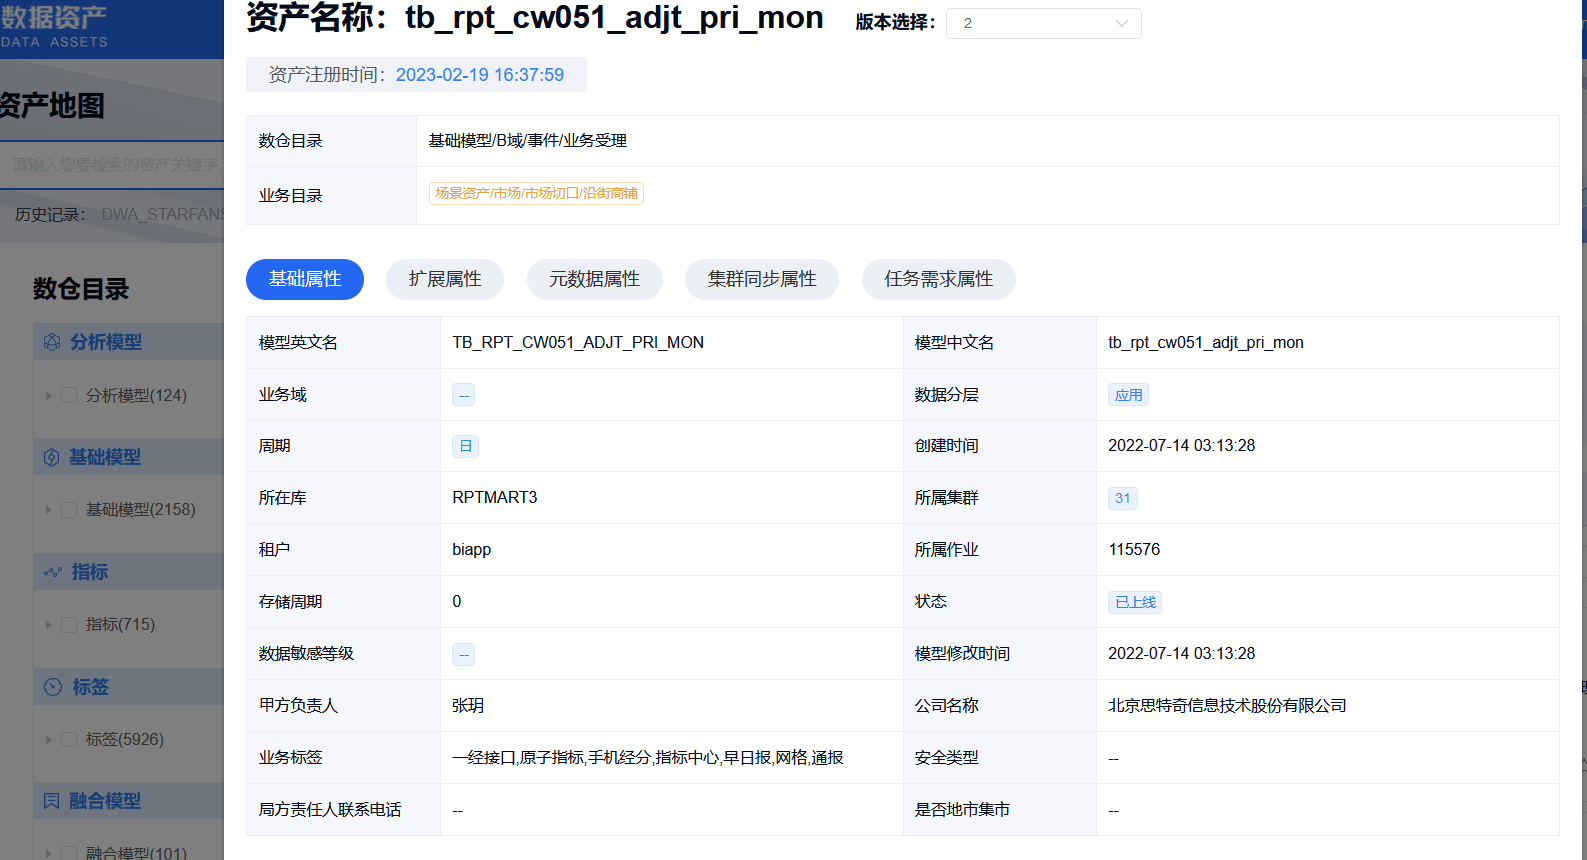This screenshot has width=1587, height=860.
Task: Click the 指标 section icon
Action: pyautogui.click(x=53, y=572)
